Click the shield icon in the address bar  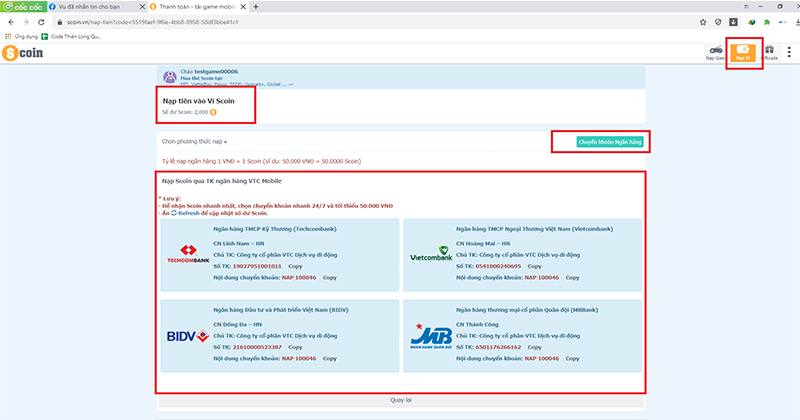(x=718, y=22)
